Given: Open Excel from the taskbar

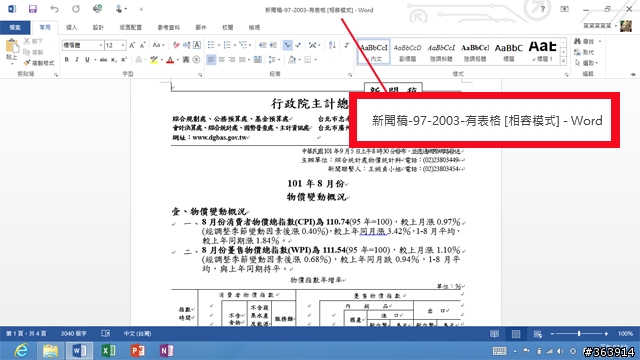Looking at the screenshot, I should pos(109,351).
